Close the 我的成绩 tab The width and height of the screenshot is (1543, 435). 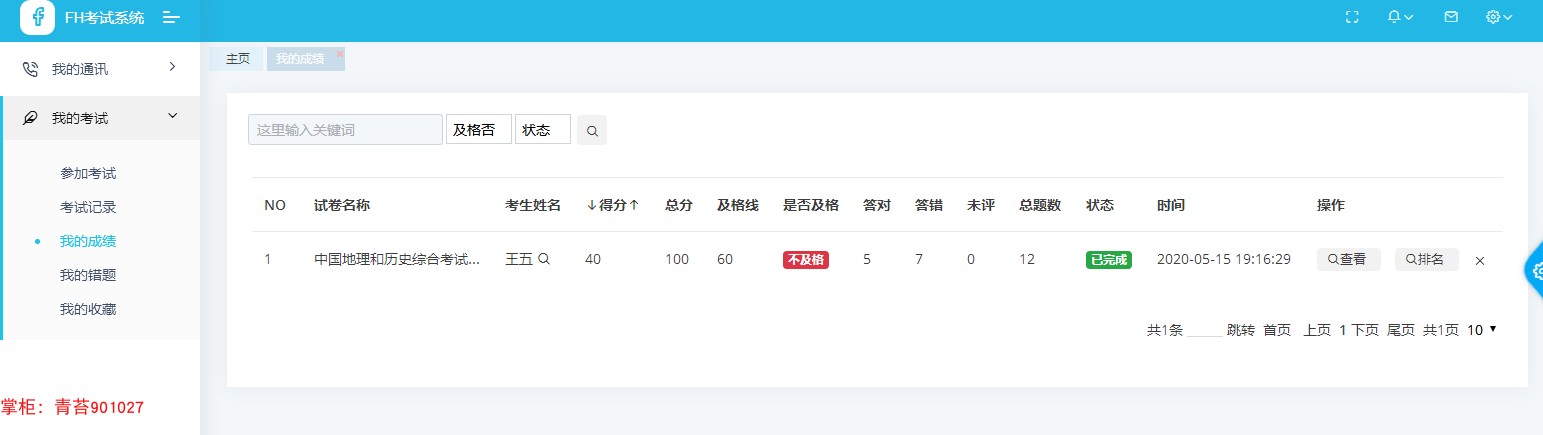(340, 53)
